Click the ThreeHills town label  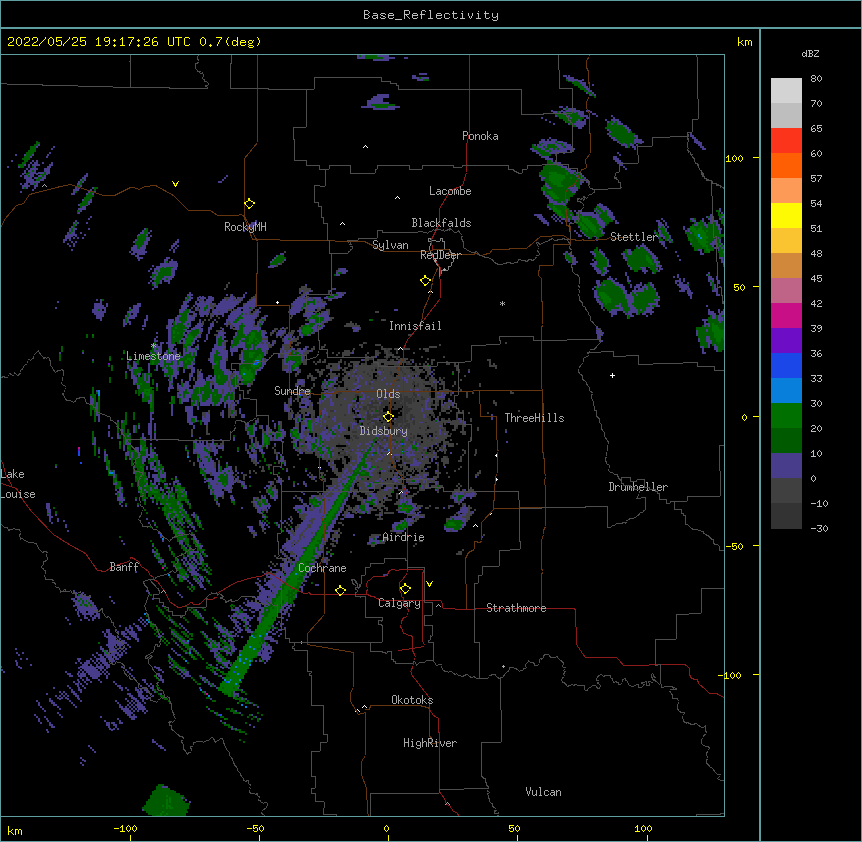(534, 418)
